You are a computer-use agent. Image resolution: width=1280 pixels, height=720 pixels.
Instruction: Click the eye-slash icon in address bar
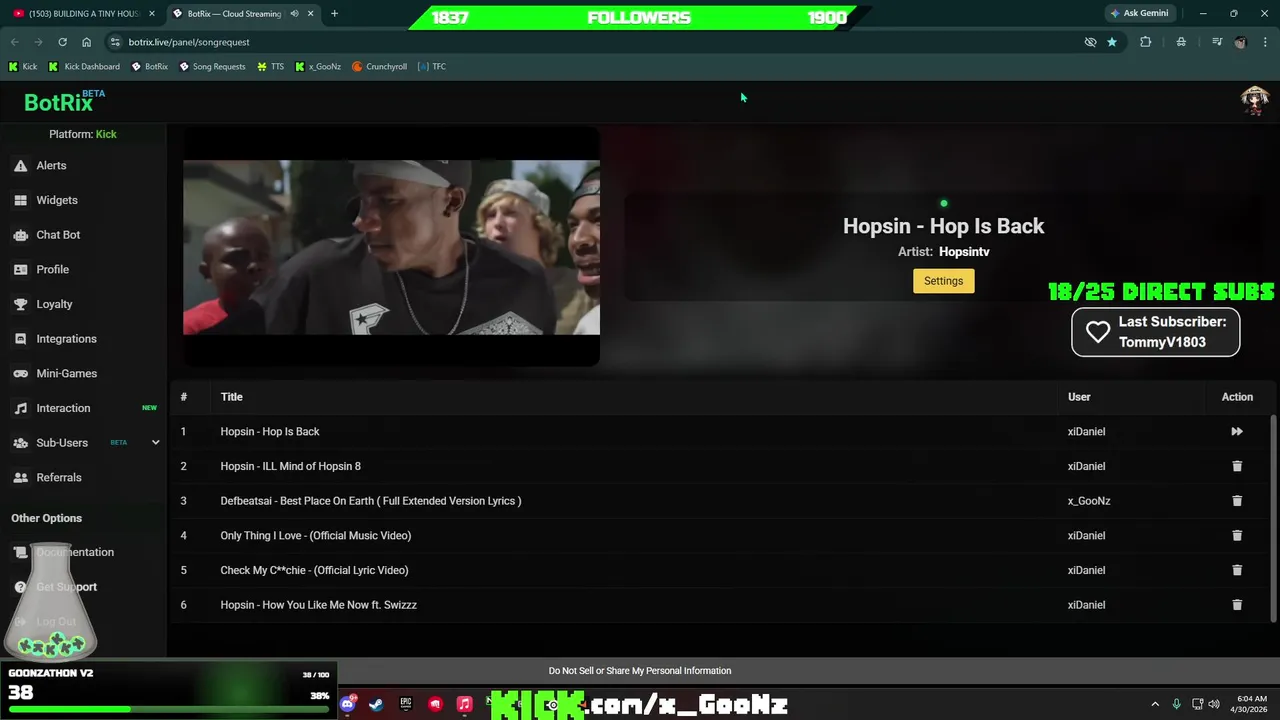1091,42
